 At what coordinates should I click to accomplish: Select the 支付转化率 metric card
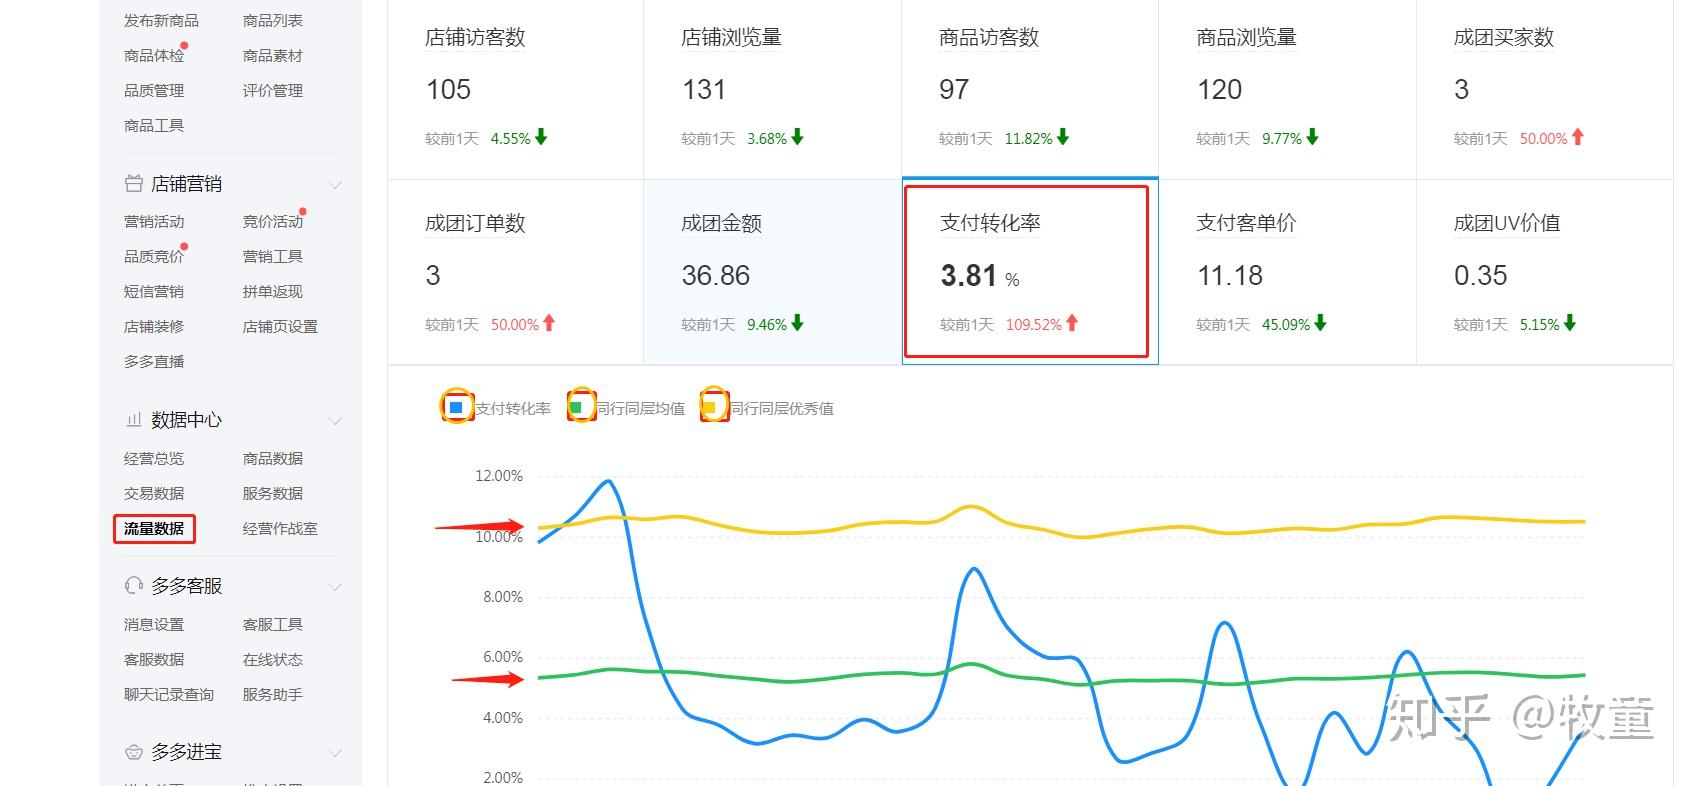click(x=1030, y=272)
